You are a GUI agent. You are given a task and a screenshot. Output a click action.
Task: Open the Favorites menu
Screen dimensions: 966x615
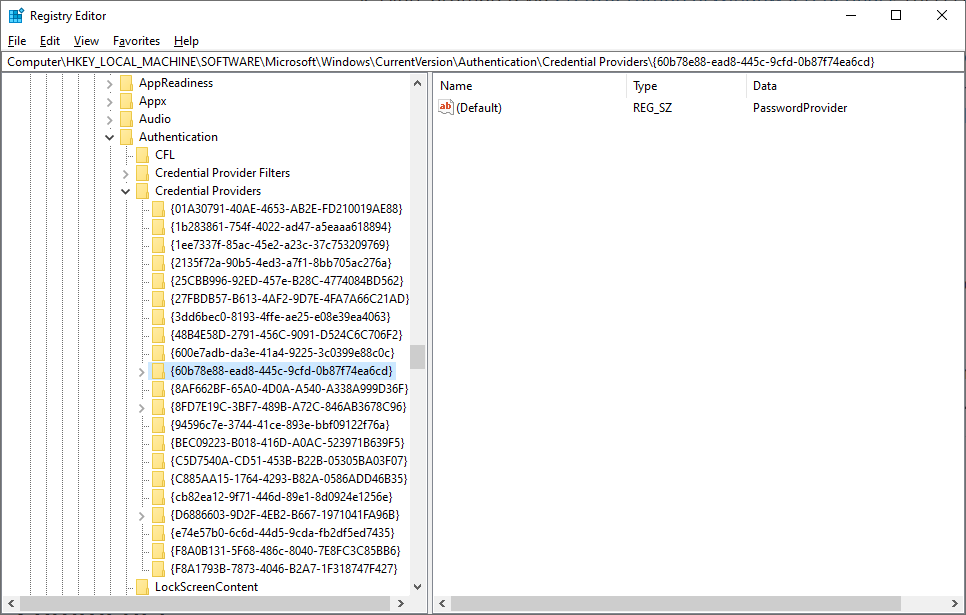[135, 41]
